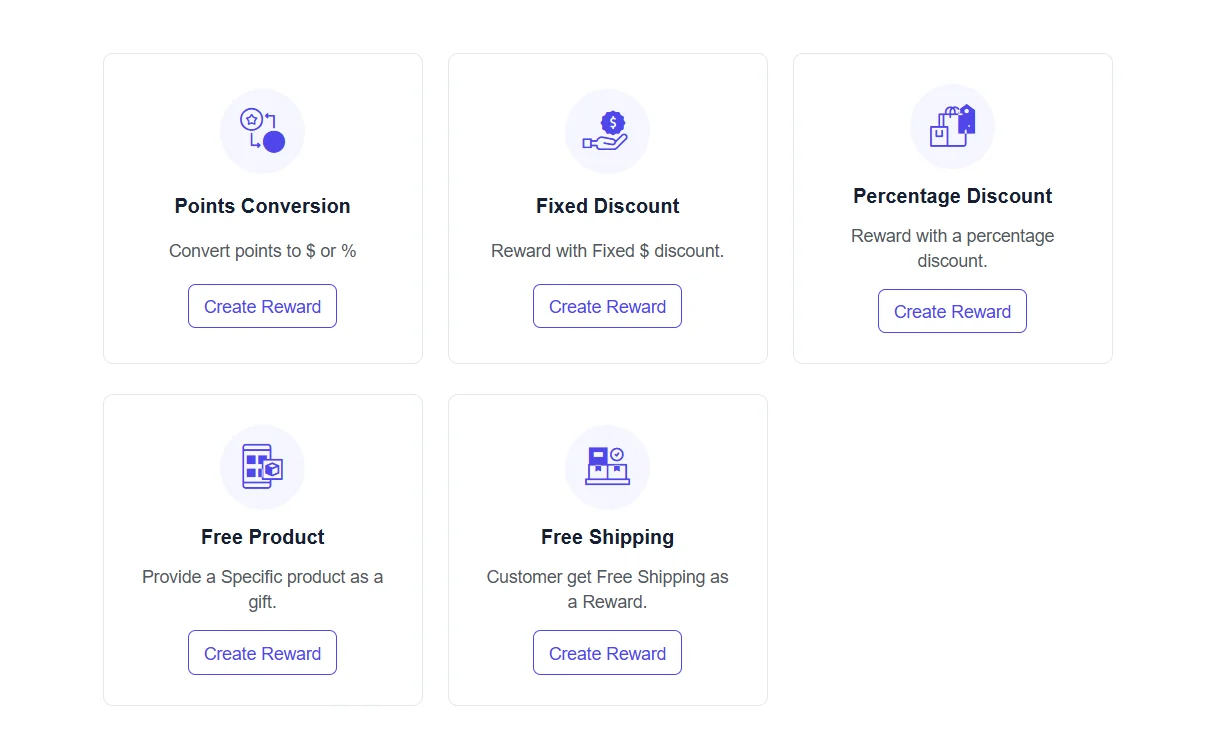The height and width of the screenshot is (750, 1205).
Task: Click 'Reward with Fixed $ discount' description
Action: (x=607, y=251)
